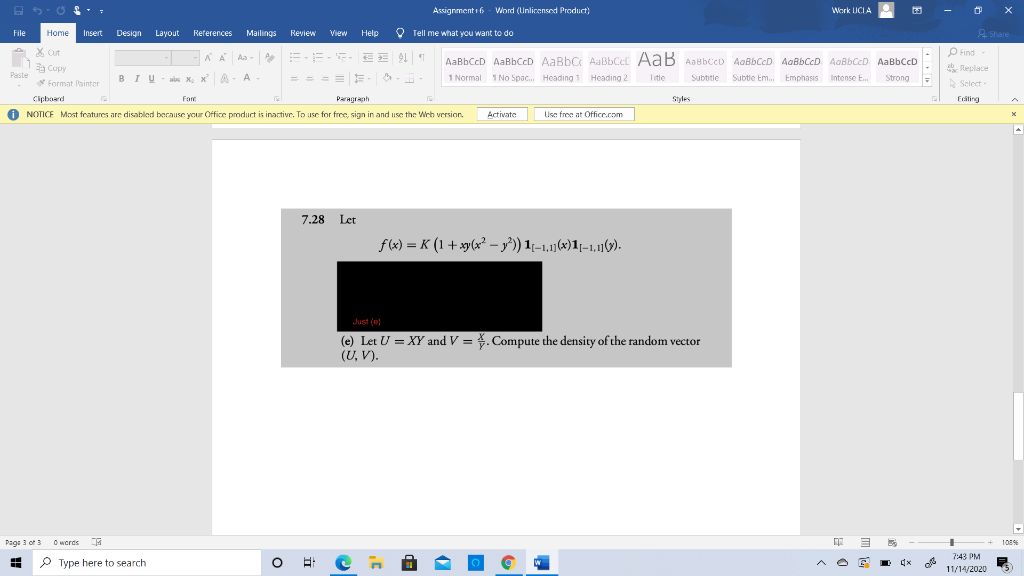Open the font size dropdown

(x=195, y=57)
